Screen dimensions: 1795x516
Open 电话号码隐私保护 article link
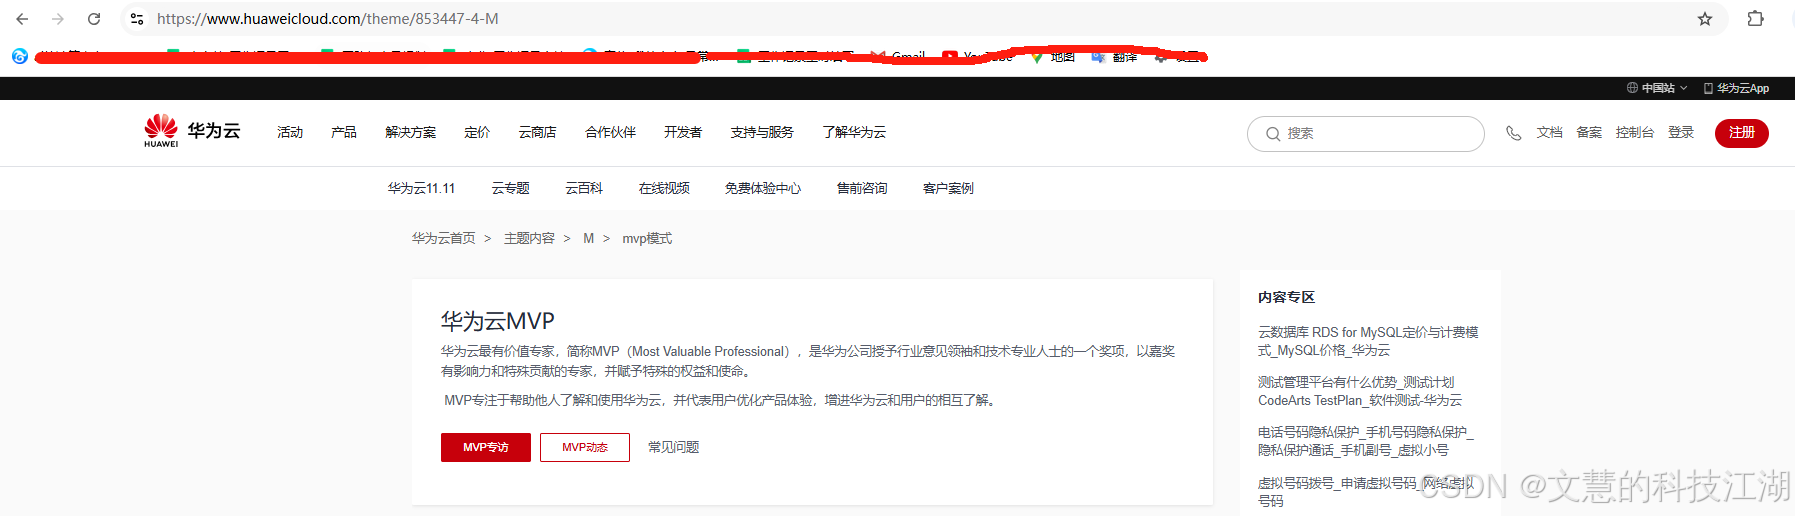(1366, 441)
